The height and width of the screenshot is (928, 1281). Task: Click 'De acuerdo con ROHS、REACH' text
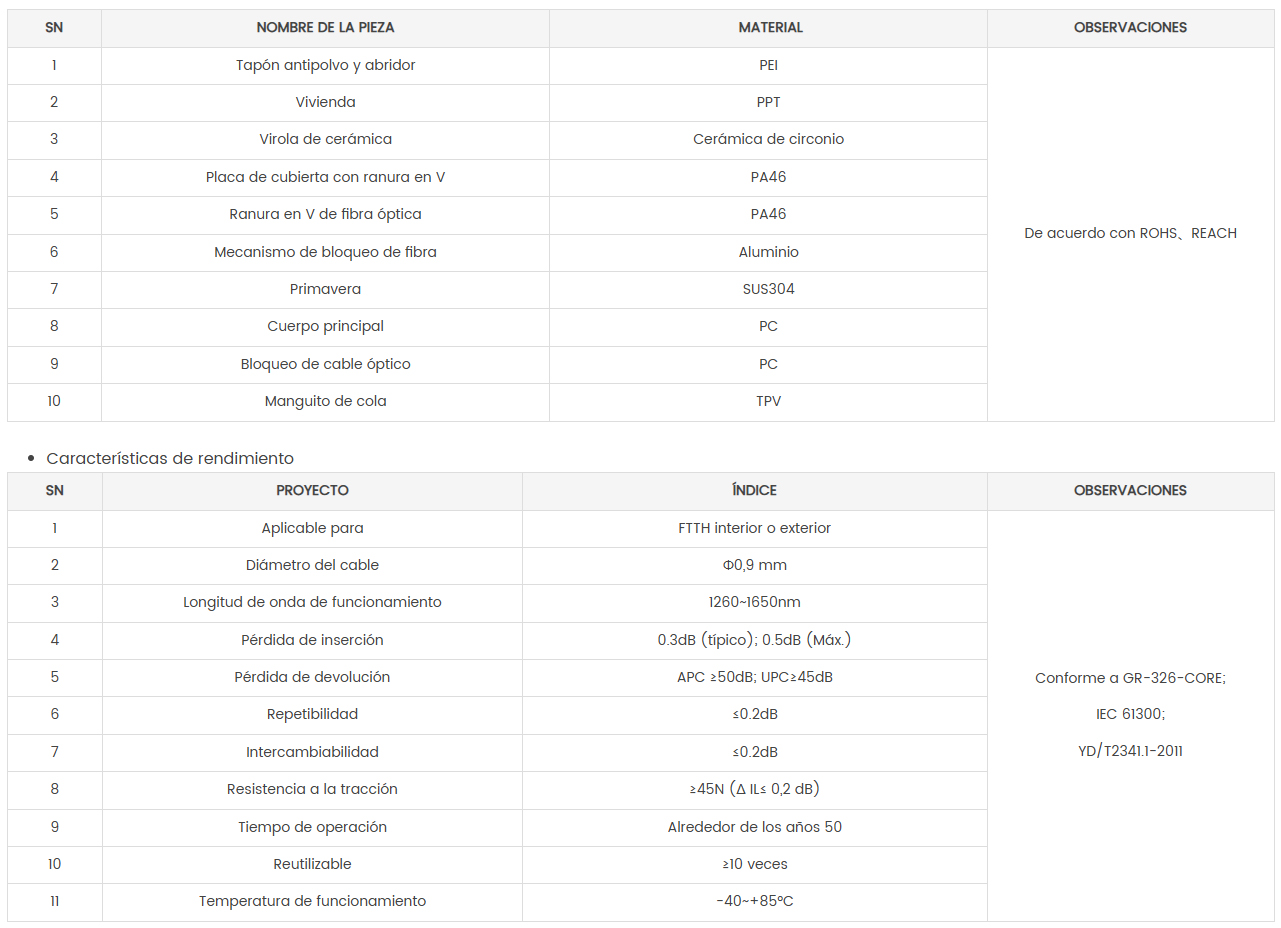click(x=1130, y=233)
